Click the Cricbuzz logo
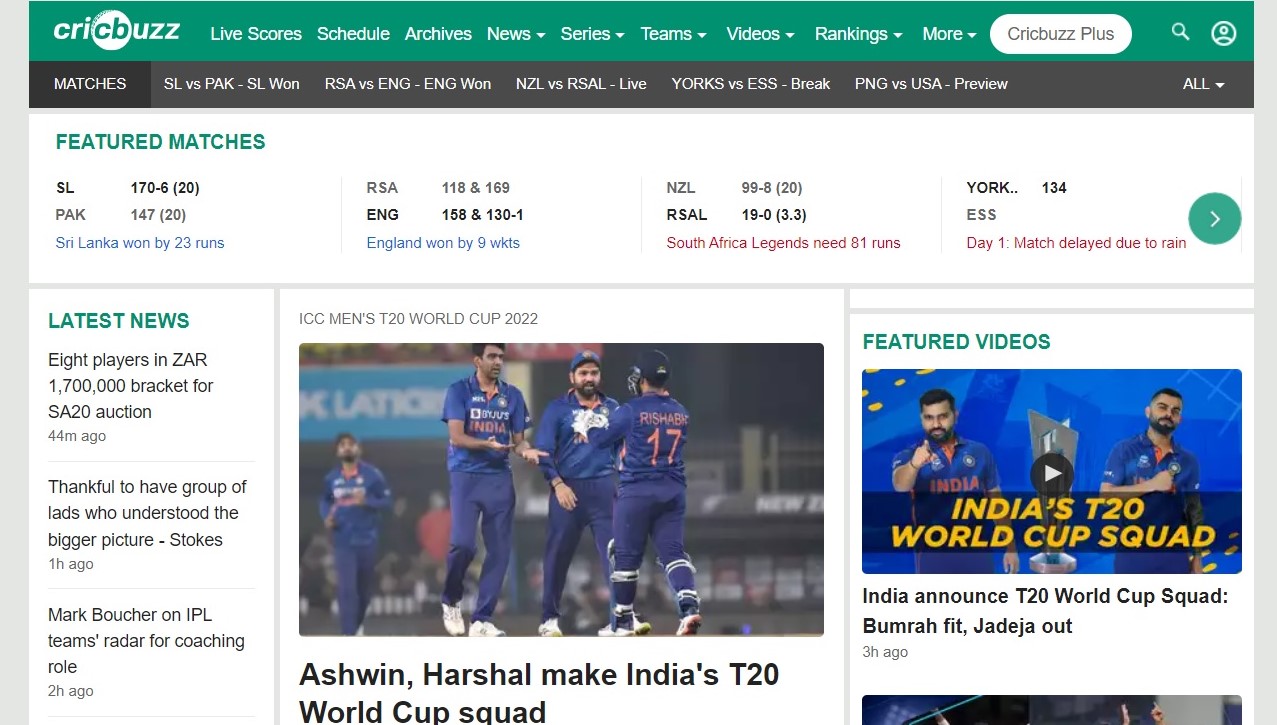The width and height of the screenshot is (1277, 725). coord(117,31)
